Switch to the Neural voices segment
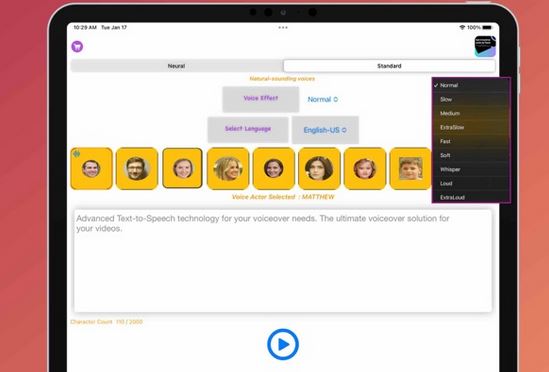The height and width of the screenshot is (372, 549). tap(176, 66)
